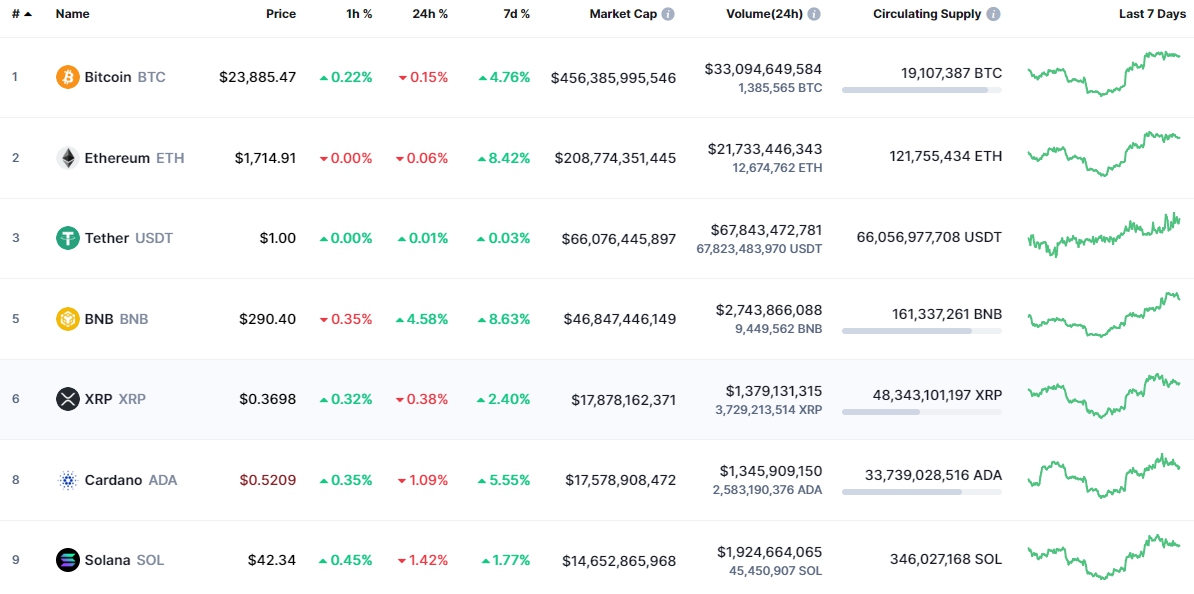Open Tether's 7-day sparkline chart
1194x594 pixels.
1103,235
